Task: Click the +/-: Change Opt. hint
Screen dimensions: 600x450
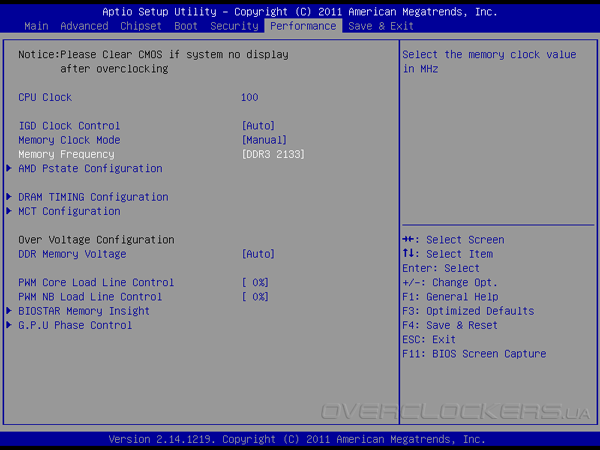Action: [450, 283]
